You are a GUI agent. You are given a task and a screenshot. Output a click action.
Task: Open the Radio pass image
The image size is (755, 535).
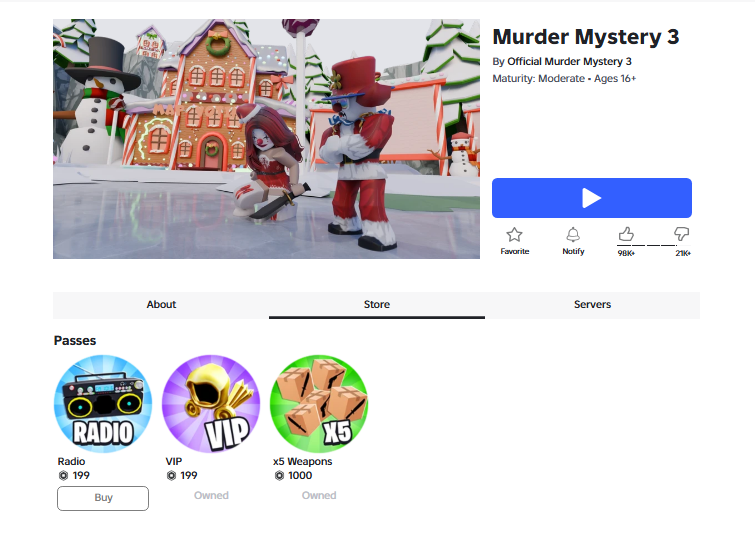click(x=103, y=404)
